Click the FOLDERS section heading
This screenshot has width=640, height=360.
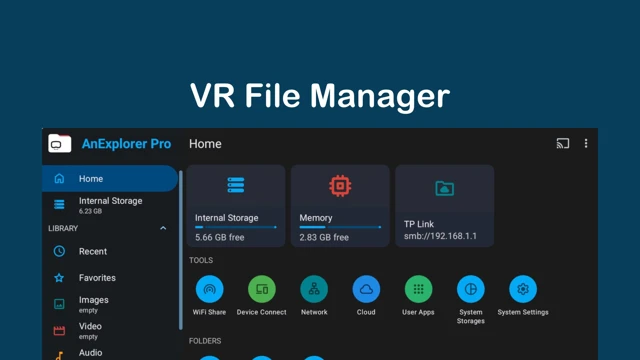[x=205, y=341]
